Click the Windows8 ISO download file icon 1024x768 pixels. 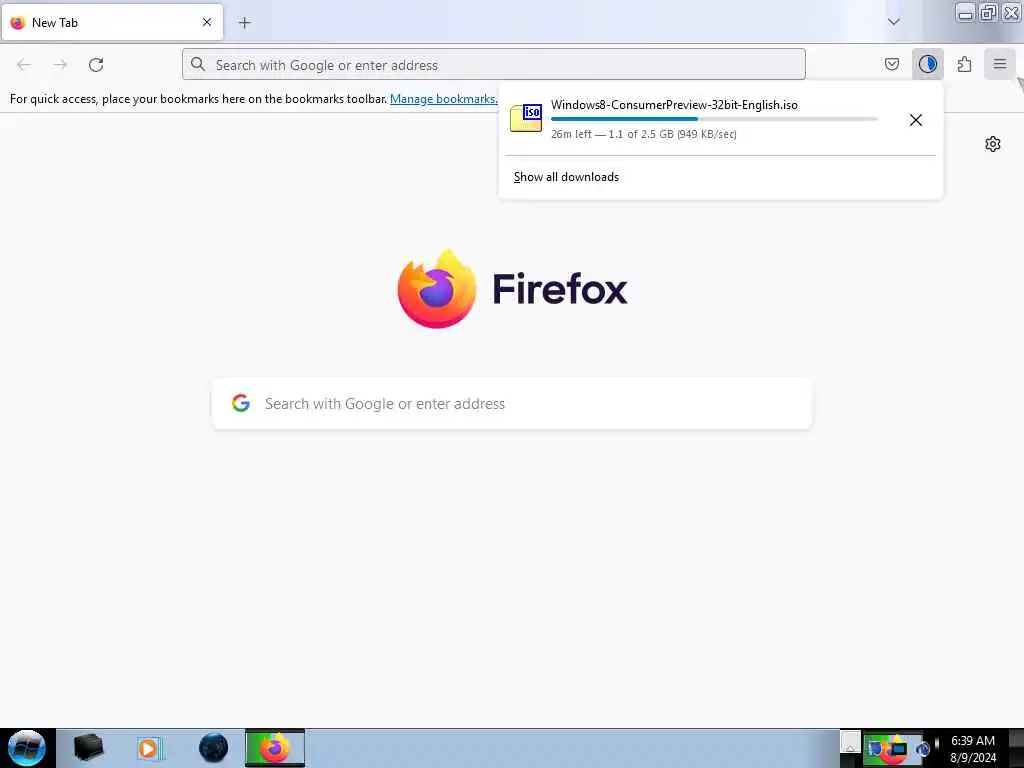pos(526,118)
